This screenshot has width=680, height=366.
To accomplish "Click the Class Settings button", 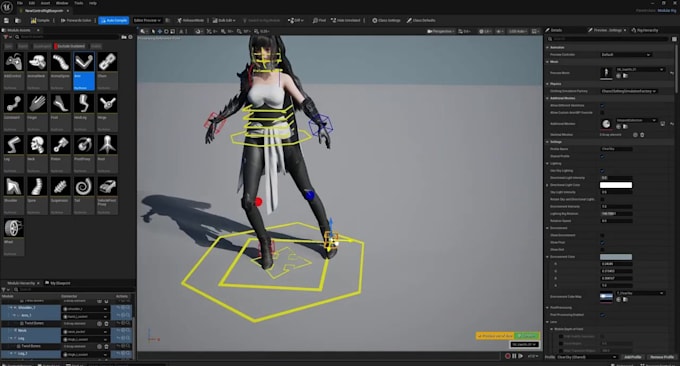I will [x=386, y=20].
